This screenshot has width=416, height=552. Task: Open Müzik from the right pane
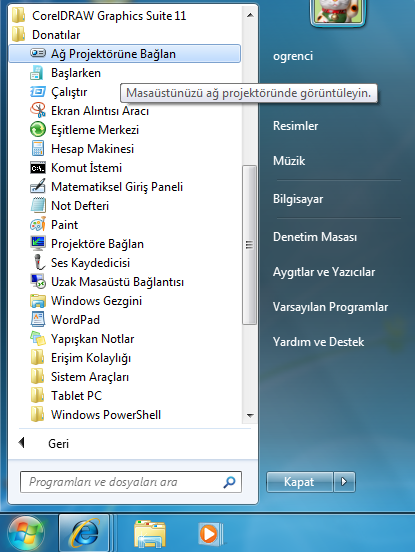(289, 161)
